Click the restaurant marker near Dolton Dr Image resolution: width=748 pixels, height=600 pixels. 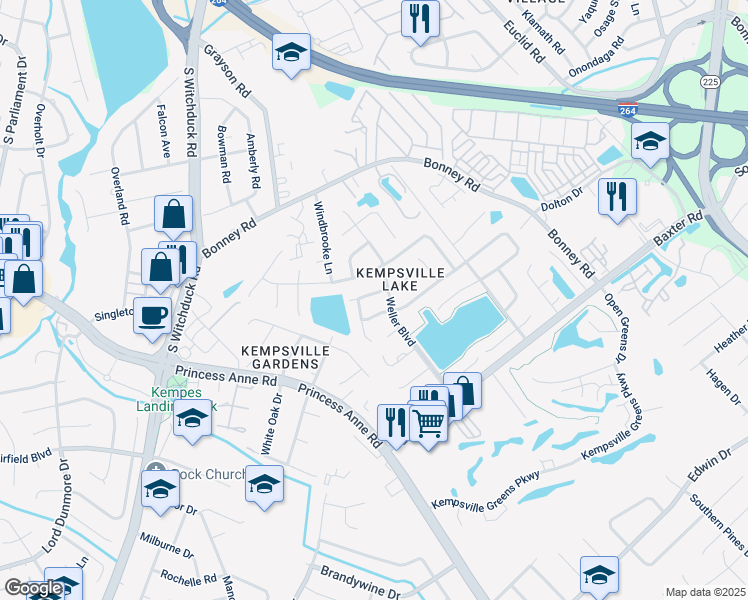click(x=618, y=199)
